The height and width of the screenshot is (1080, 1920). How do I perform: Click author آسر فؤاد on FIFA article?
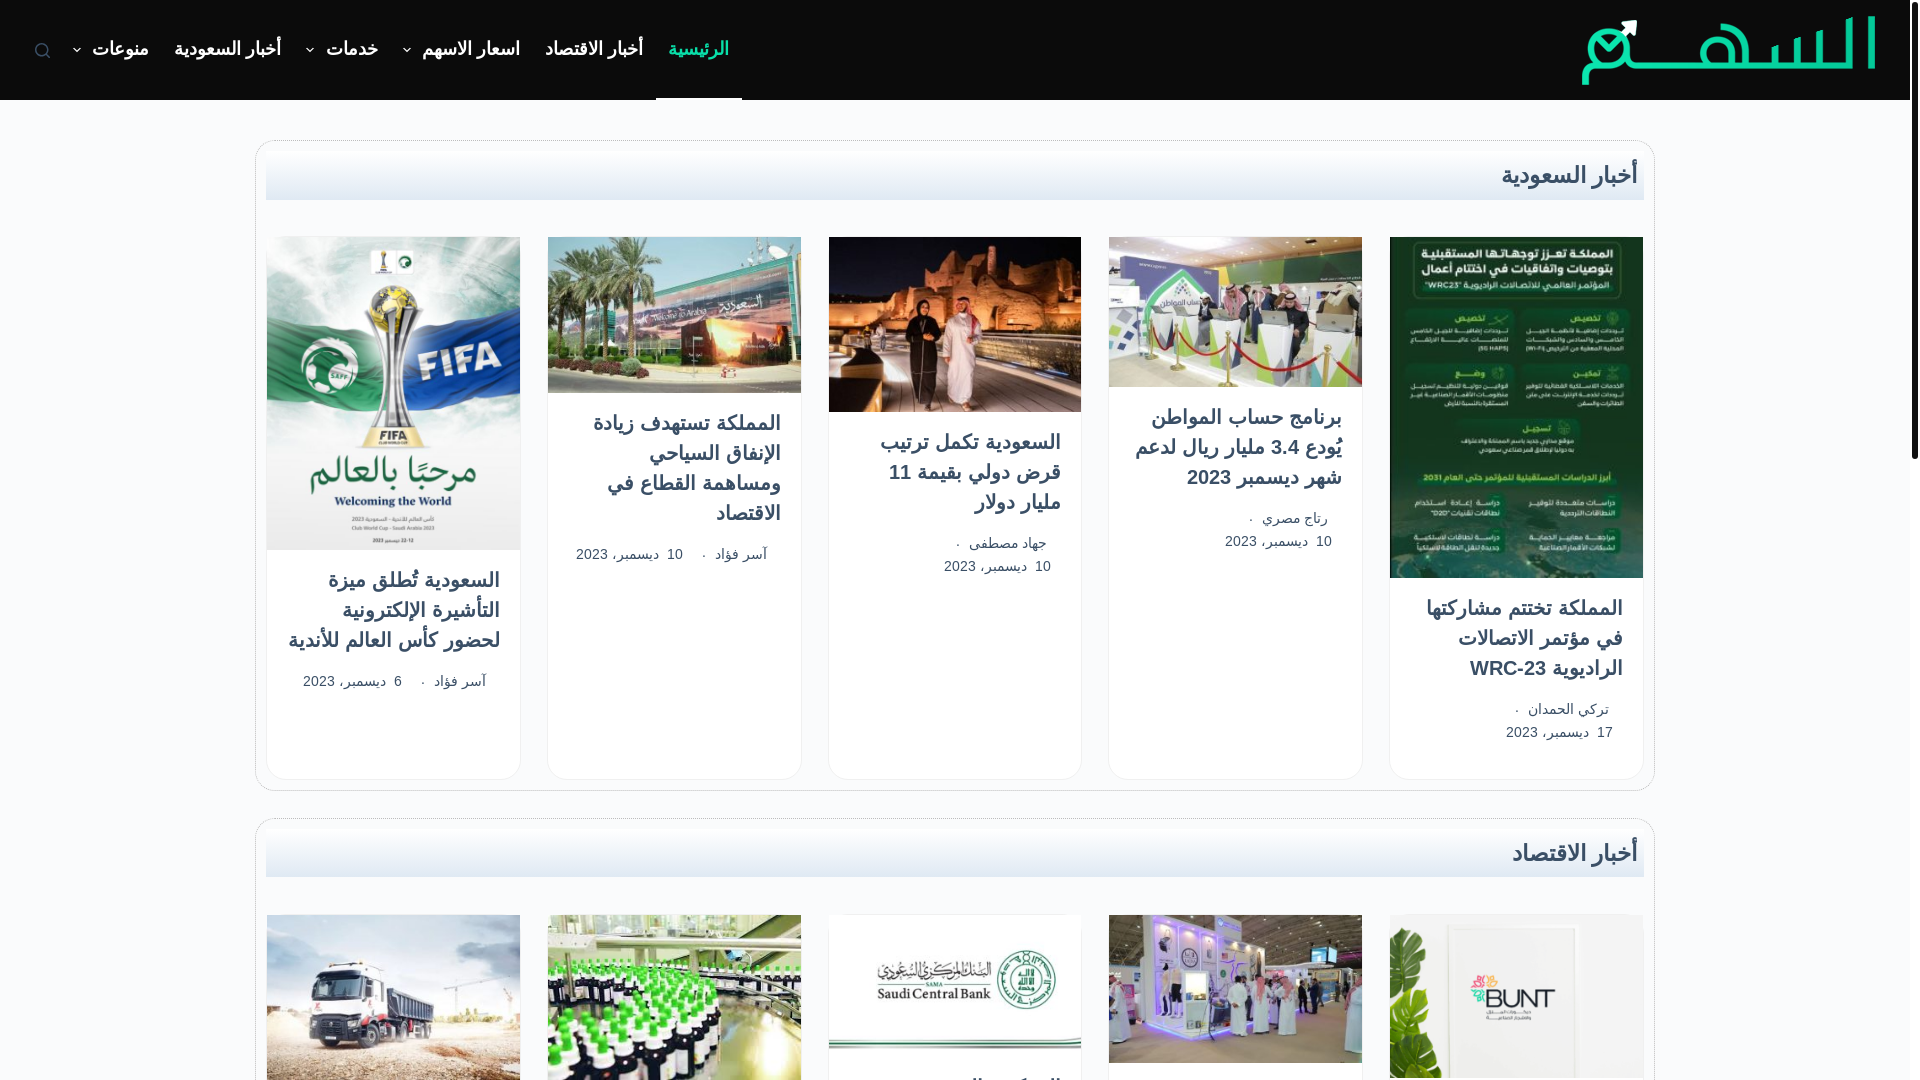[x=460, y=681]
